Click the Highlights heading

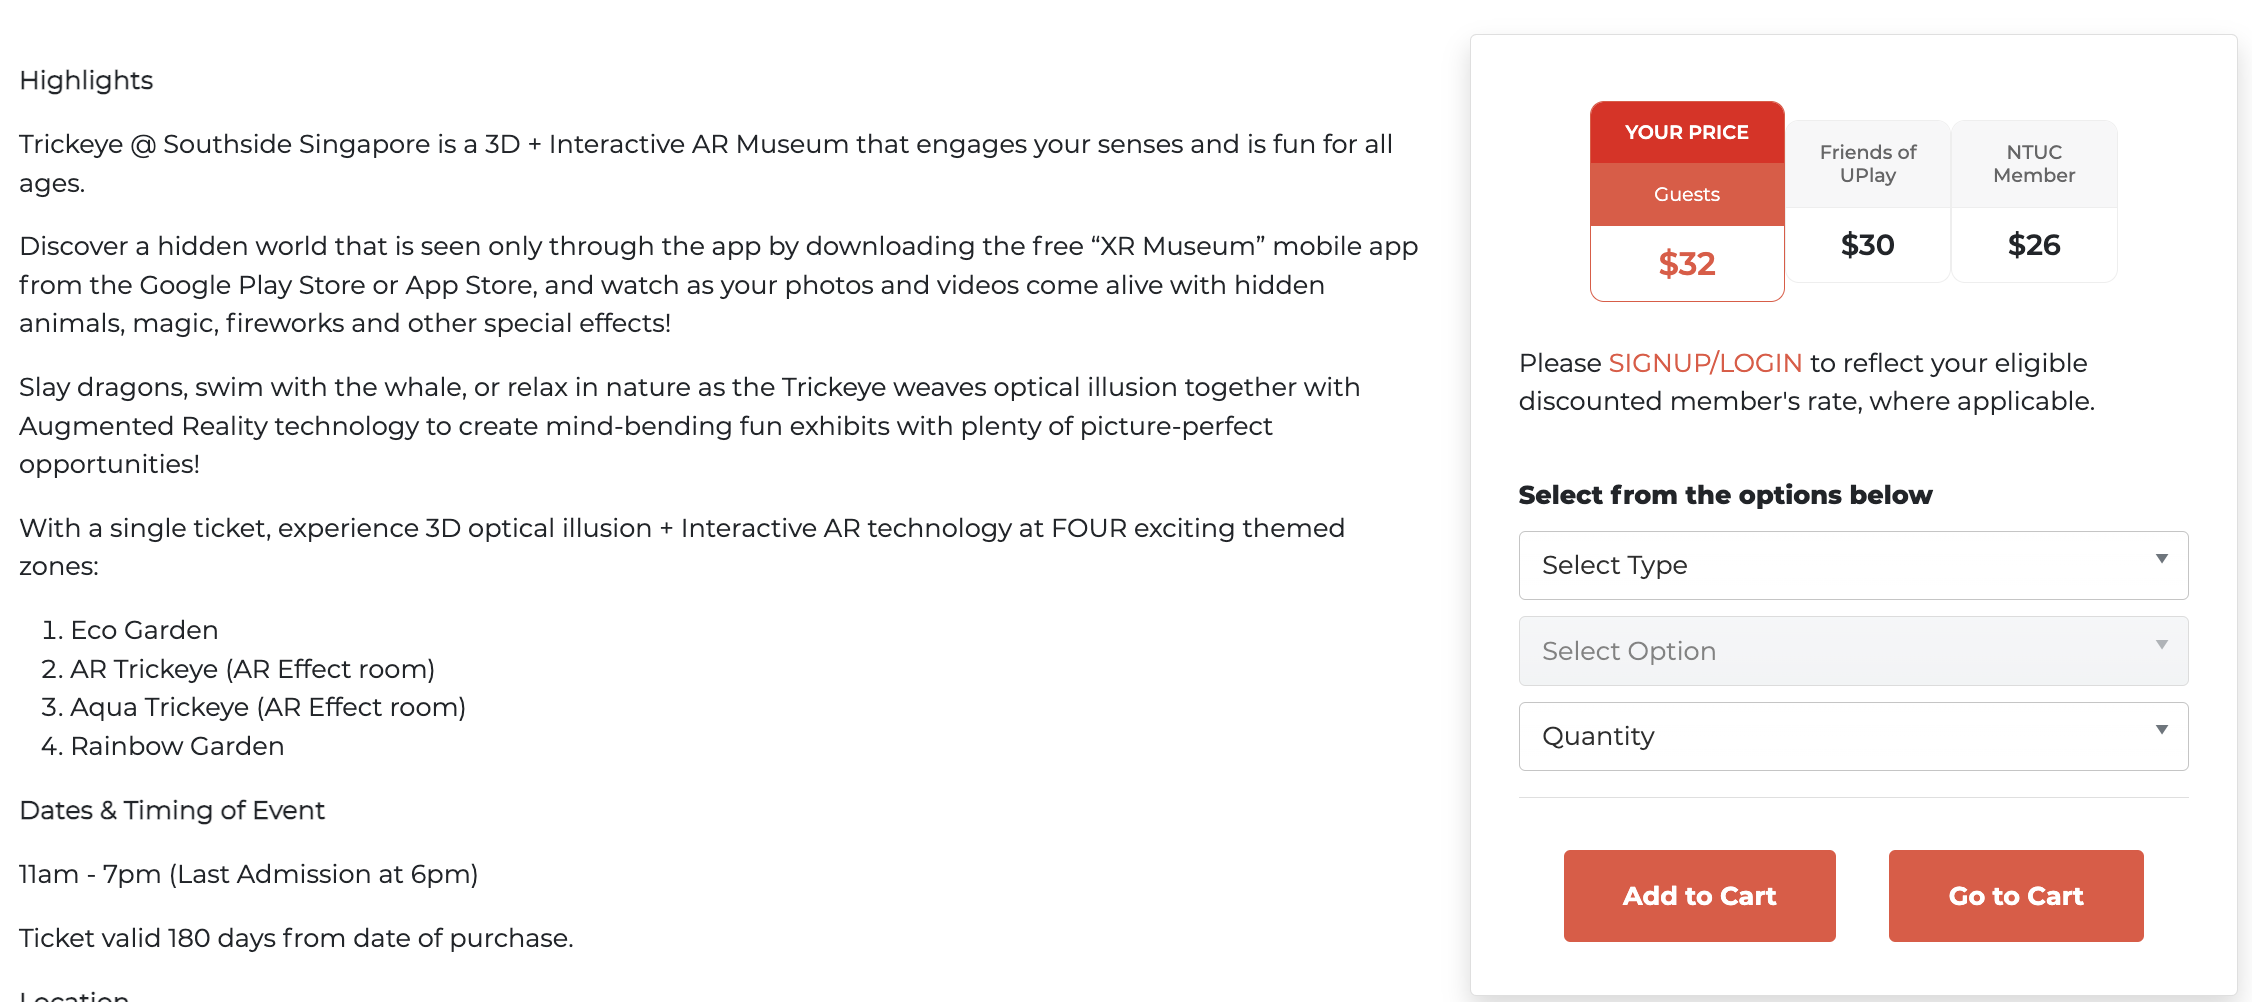pyautogui.click(x=86, y=80)
